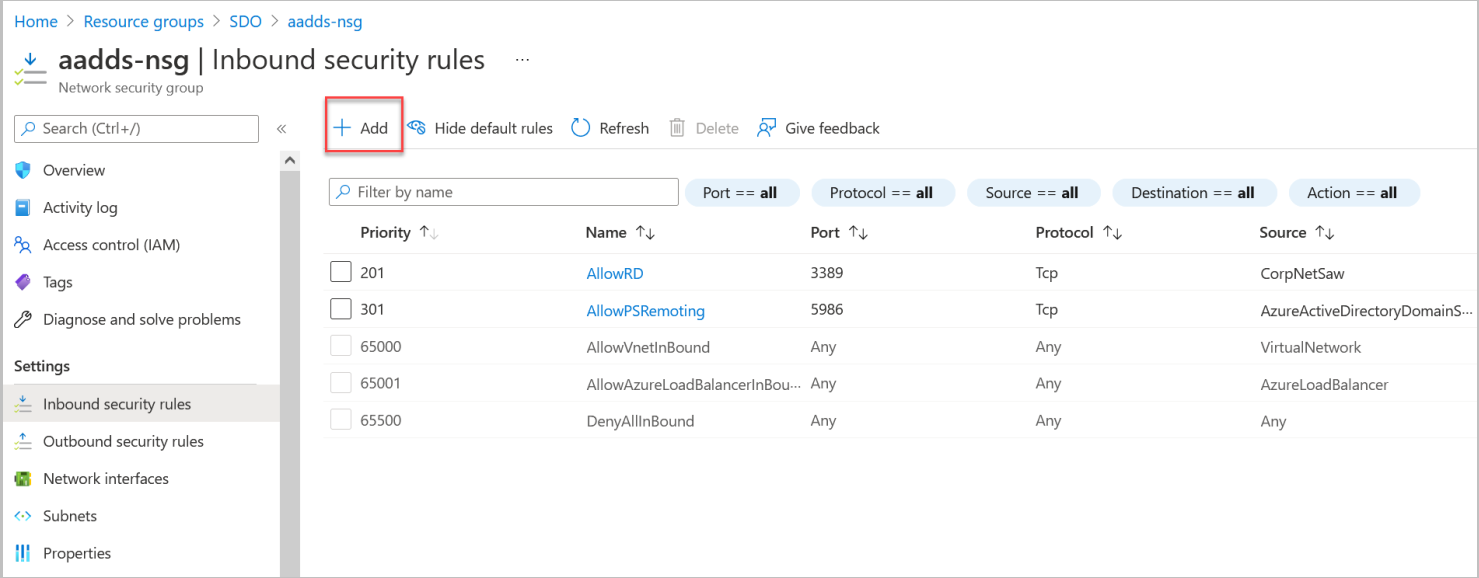Viewport: 1479px width, 578px height.
Task: Open Activity log in the sidebar
Action: [80, 208]
